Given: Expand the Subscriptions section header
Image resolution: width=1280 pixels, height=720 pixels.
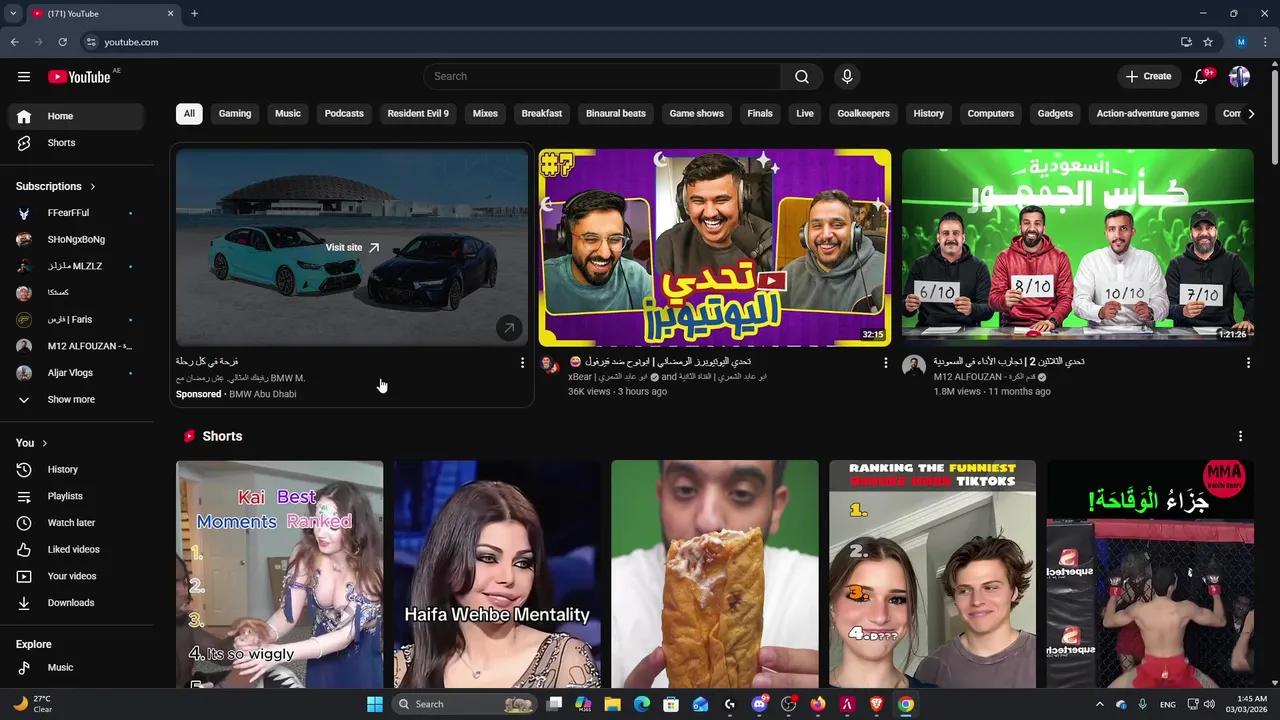Looking at the screenshot, I should [56, 186].
